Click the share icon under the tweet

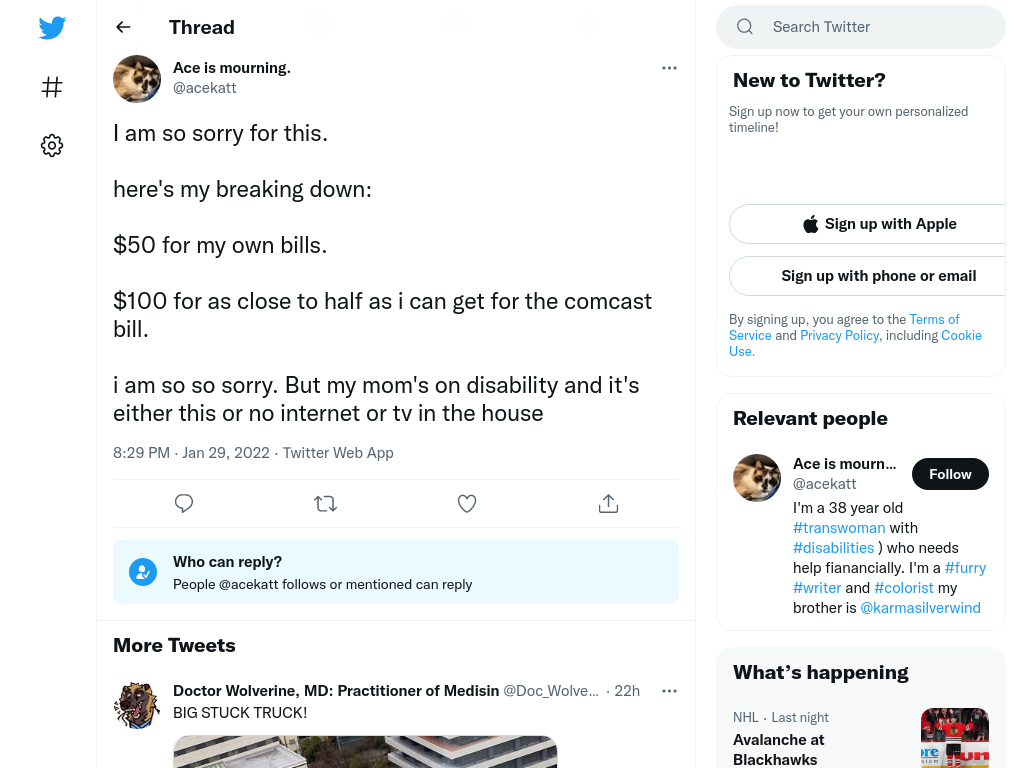(608, 504)
